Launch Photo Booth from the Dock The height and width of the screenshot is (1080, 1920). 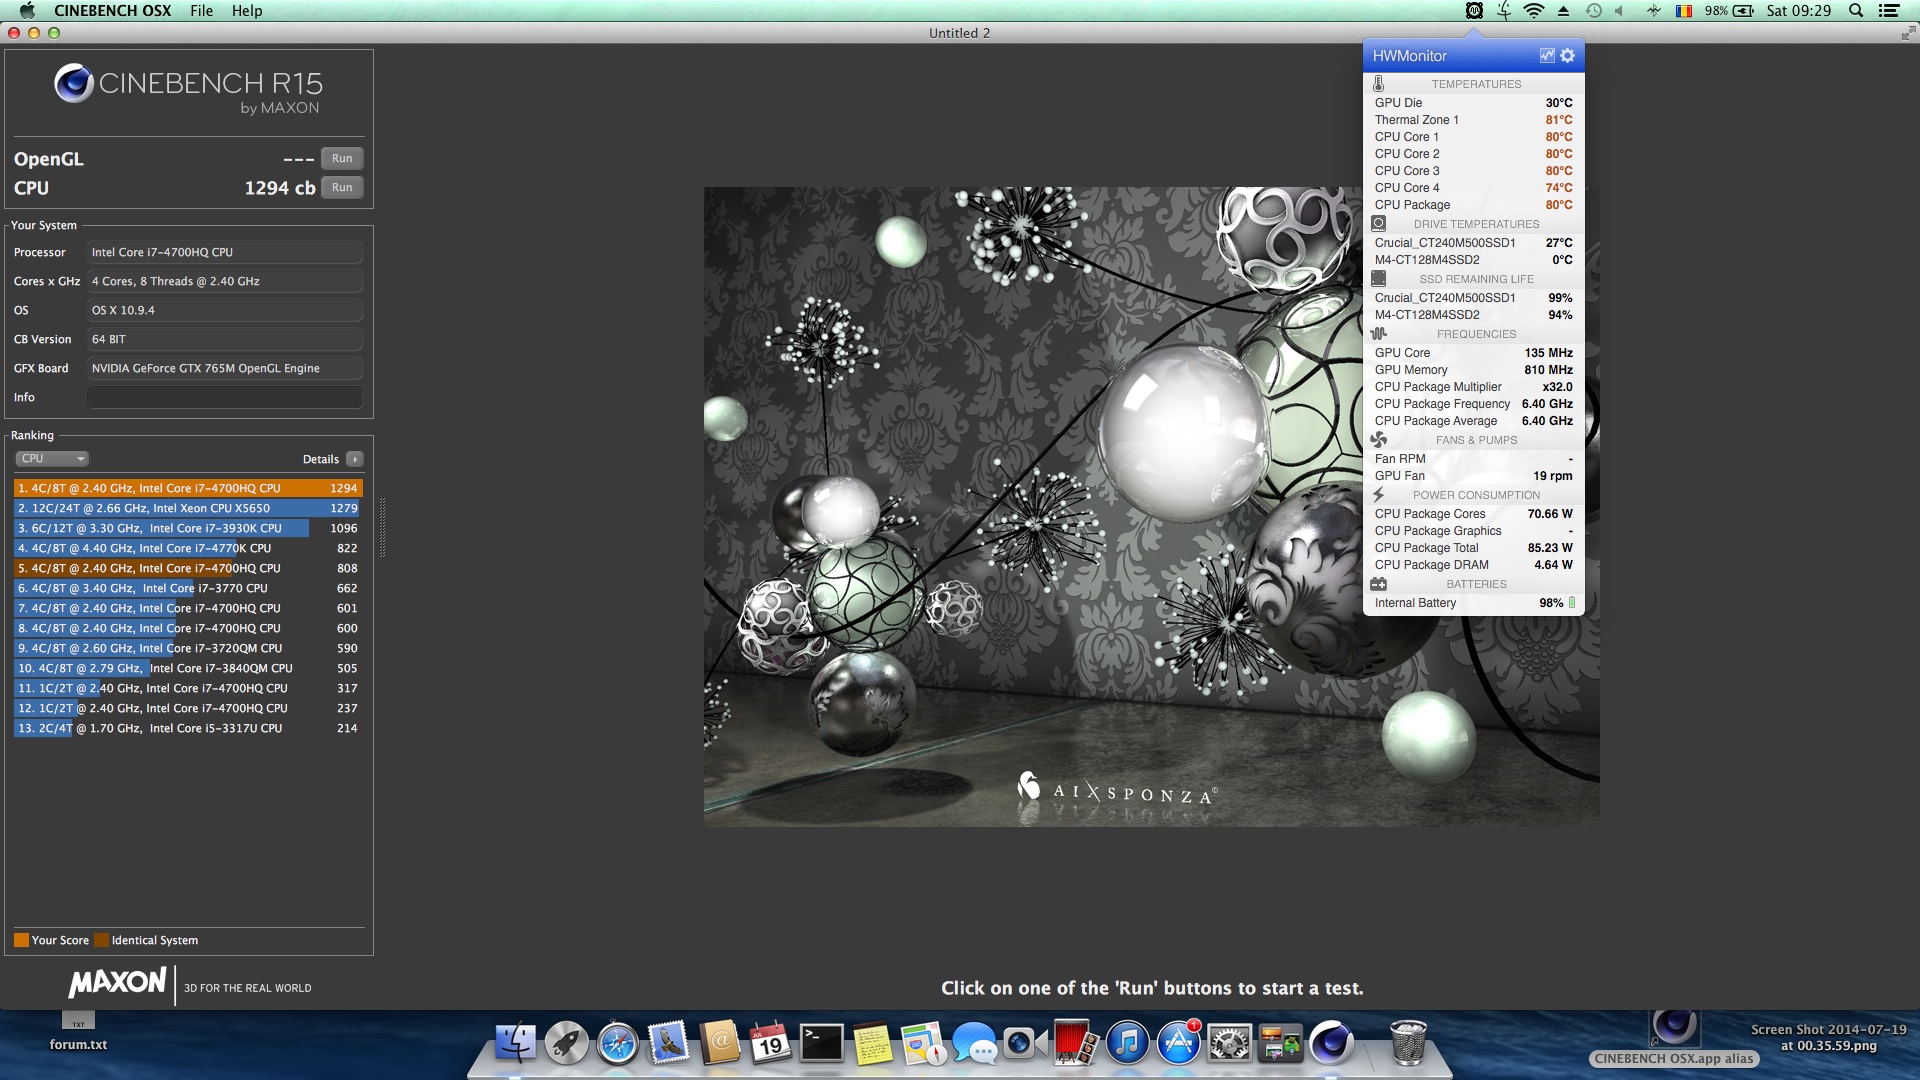(1075, 1043)
